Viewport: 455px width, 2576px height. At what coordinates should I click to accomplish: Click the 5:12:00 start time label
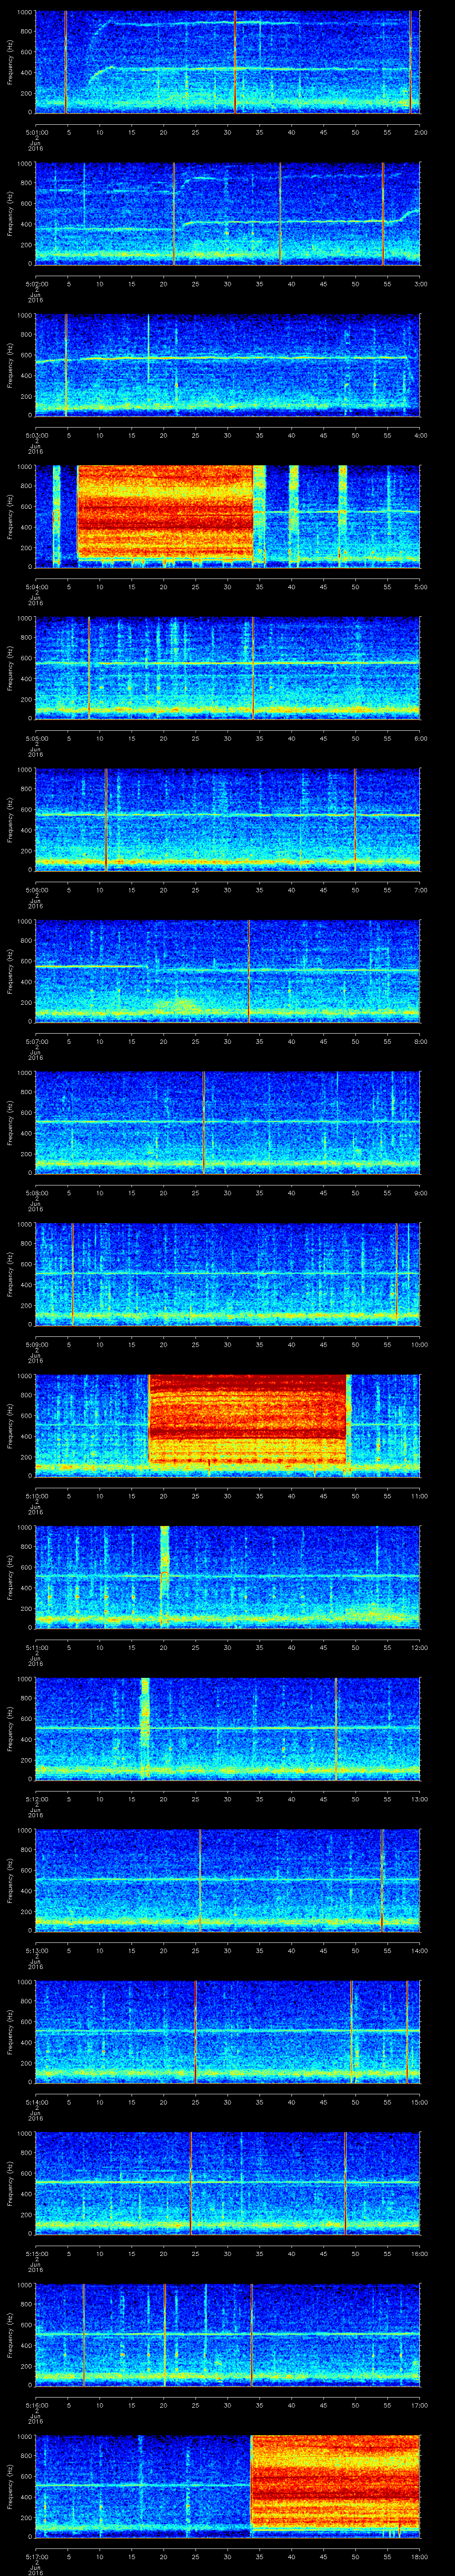point(37,1799)
